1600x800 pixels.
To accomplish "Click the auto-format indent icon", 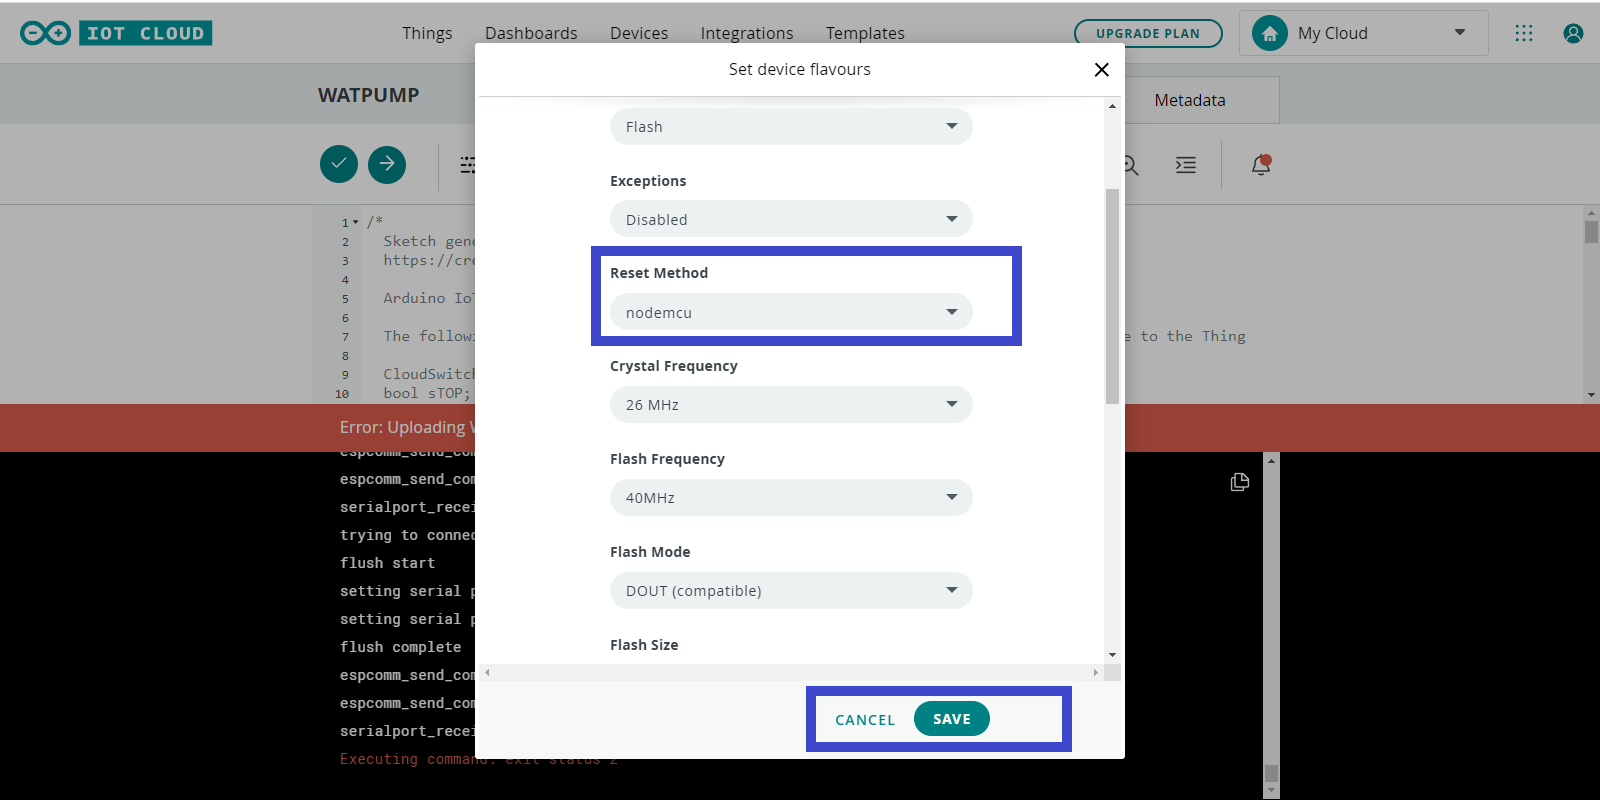I will pos(1186,165).
